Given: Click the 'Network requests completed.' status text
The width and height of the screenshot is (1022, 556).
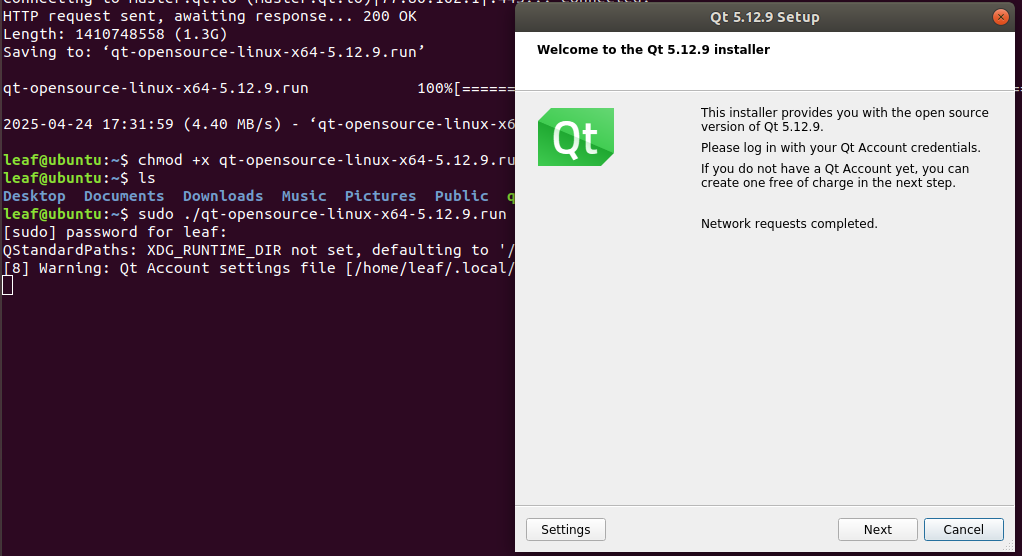Looking at the screenshot, I should 789,224.
